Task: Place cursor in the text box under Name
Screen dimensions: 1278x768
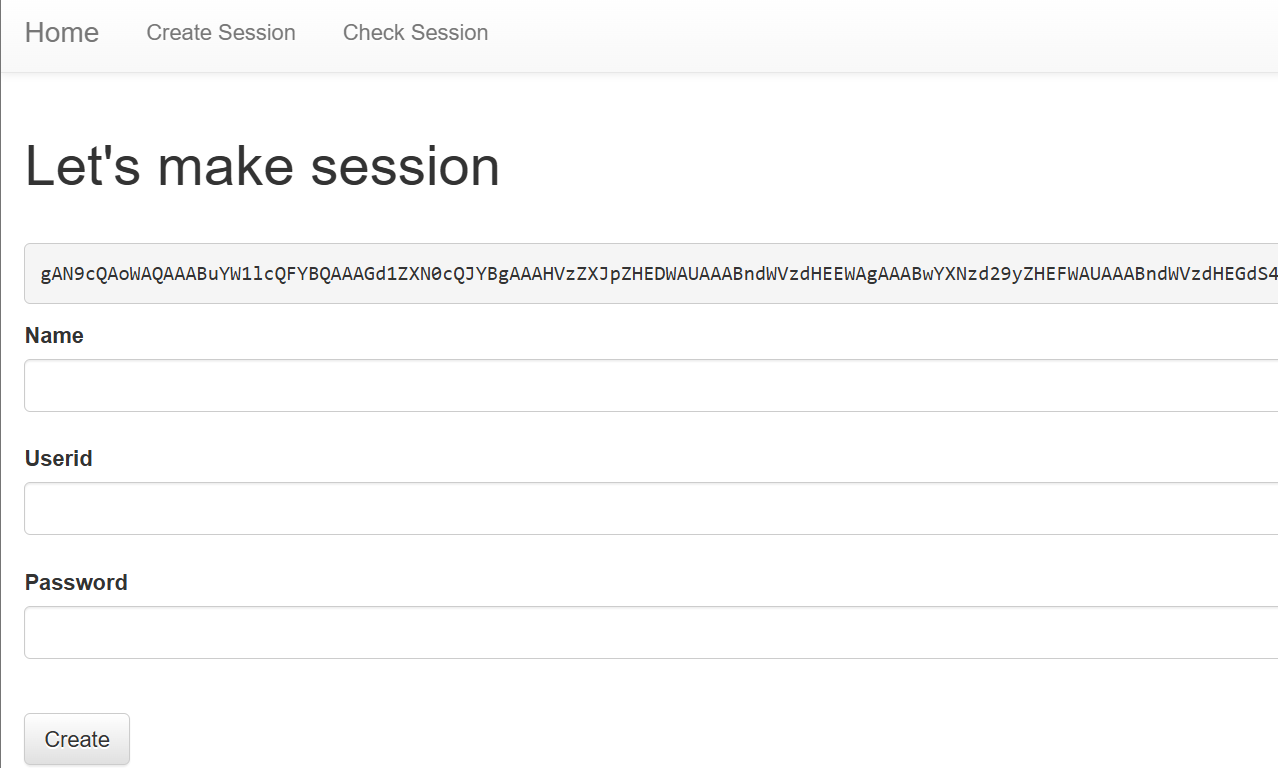Action: (x=651, y=385)
